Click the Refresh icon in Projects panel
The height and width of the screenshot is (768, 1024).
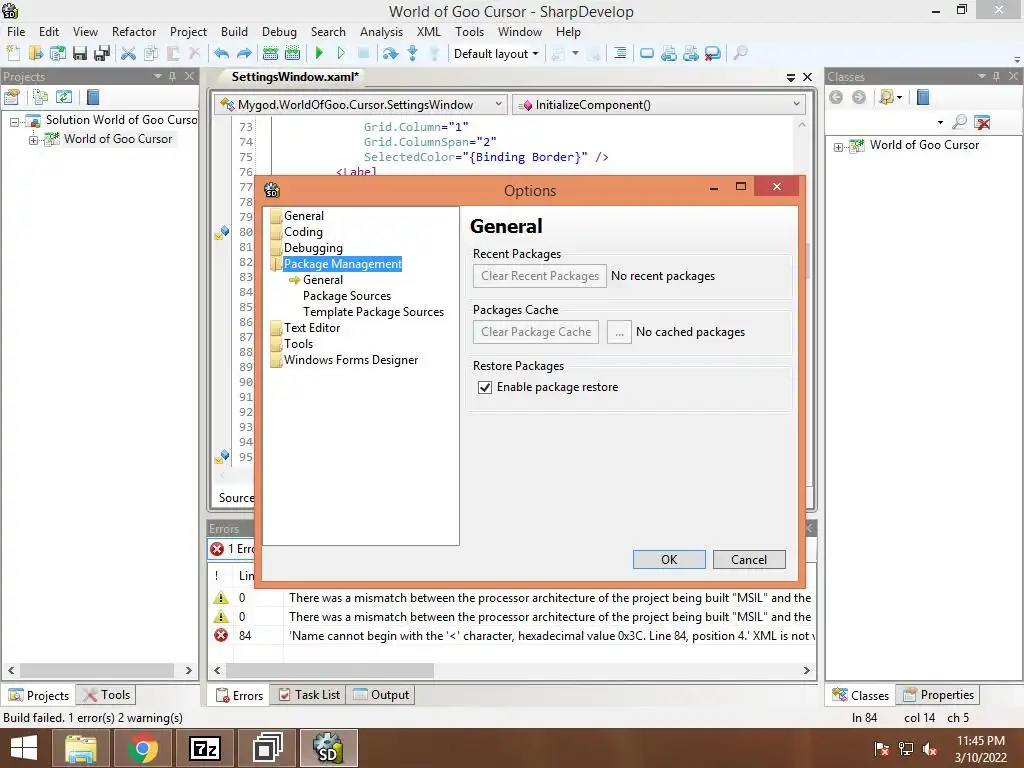[x=63, y=97]
